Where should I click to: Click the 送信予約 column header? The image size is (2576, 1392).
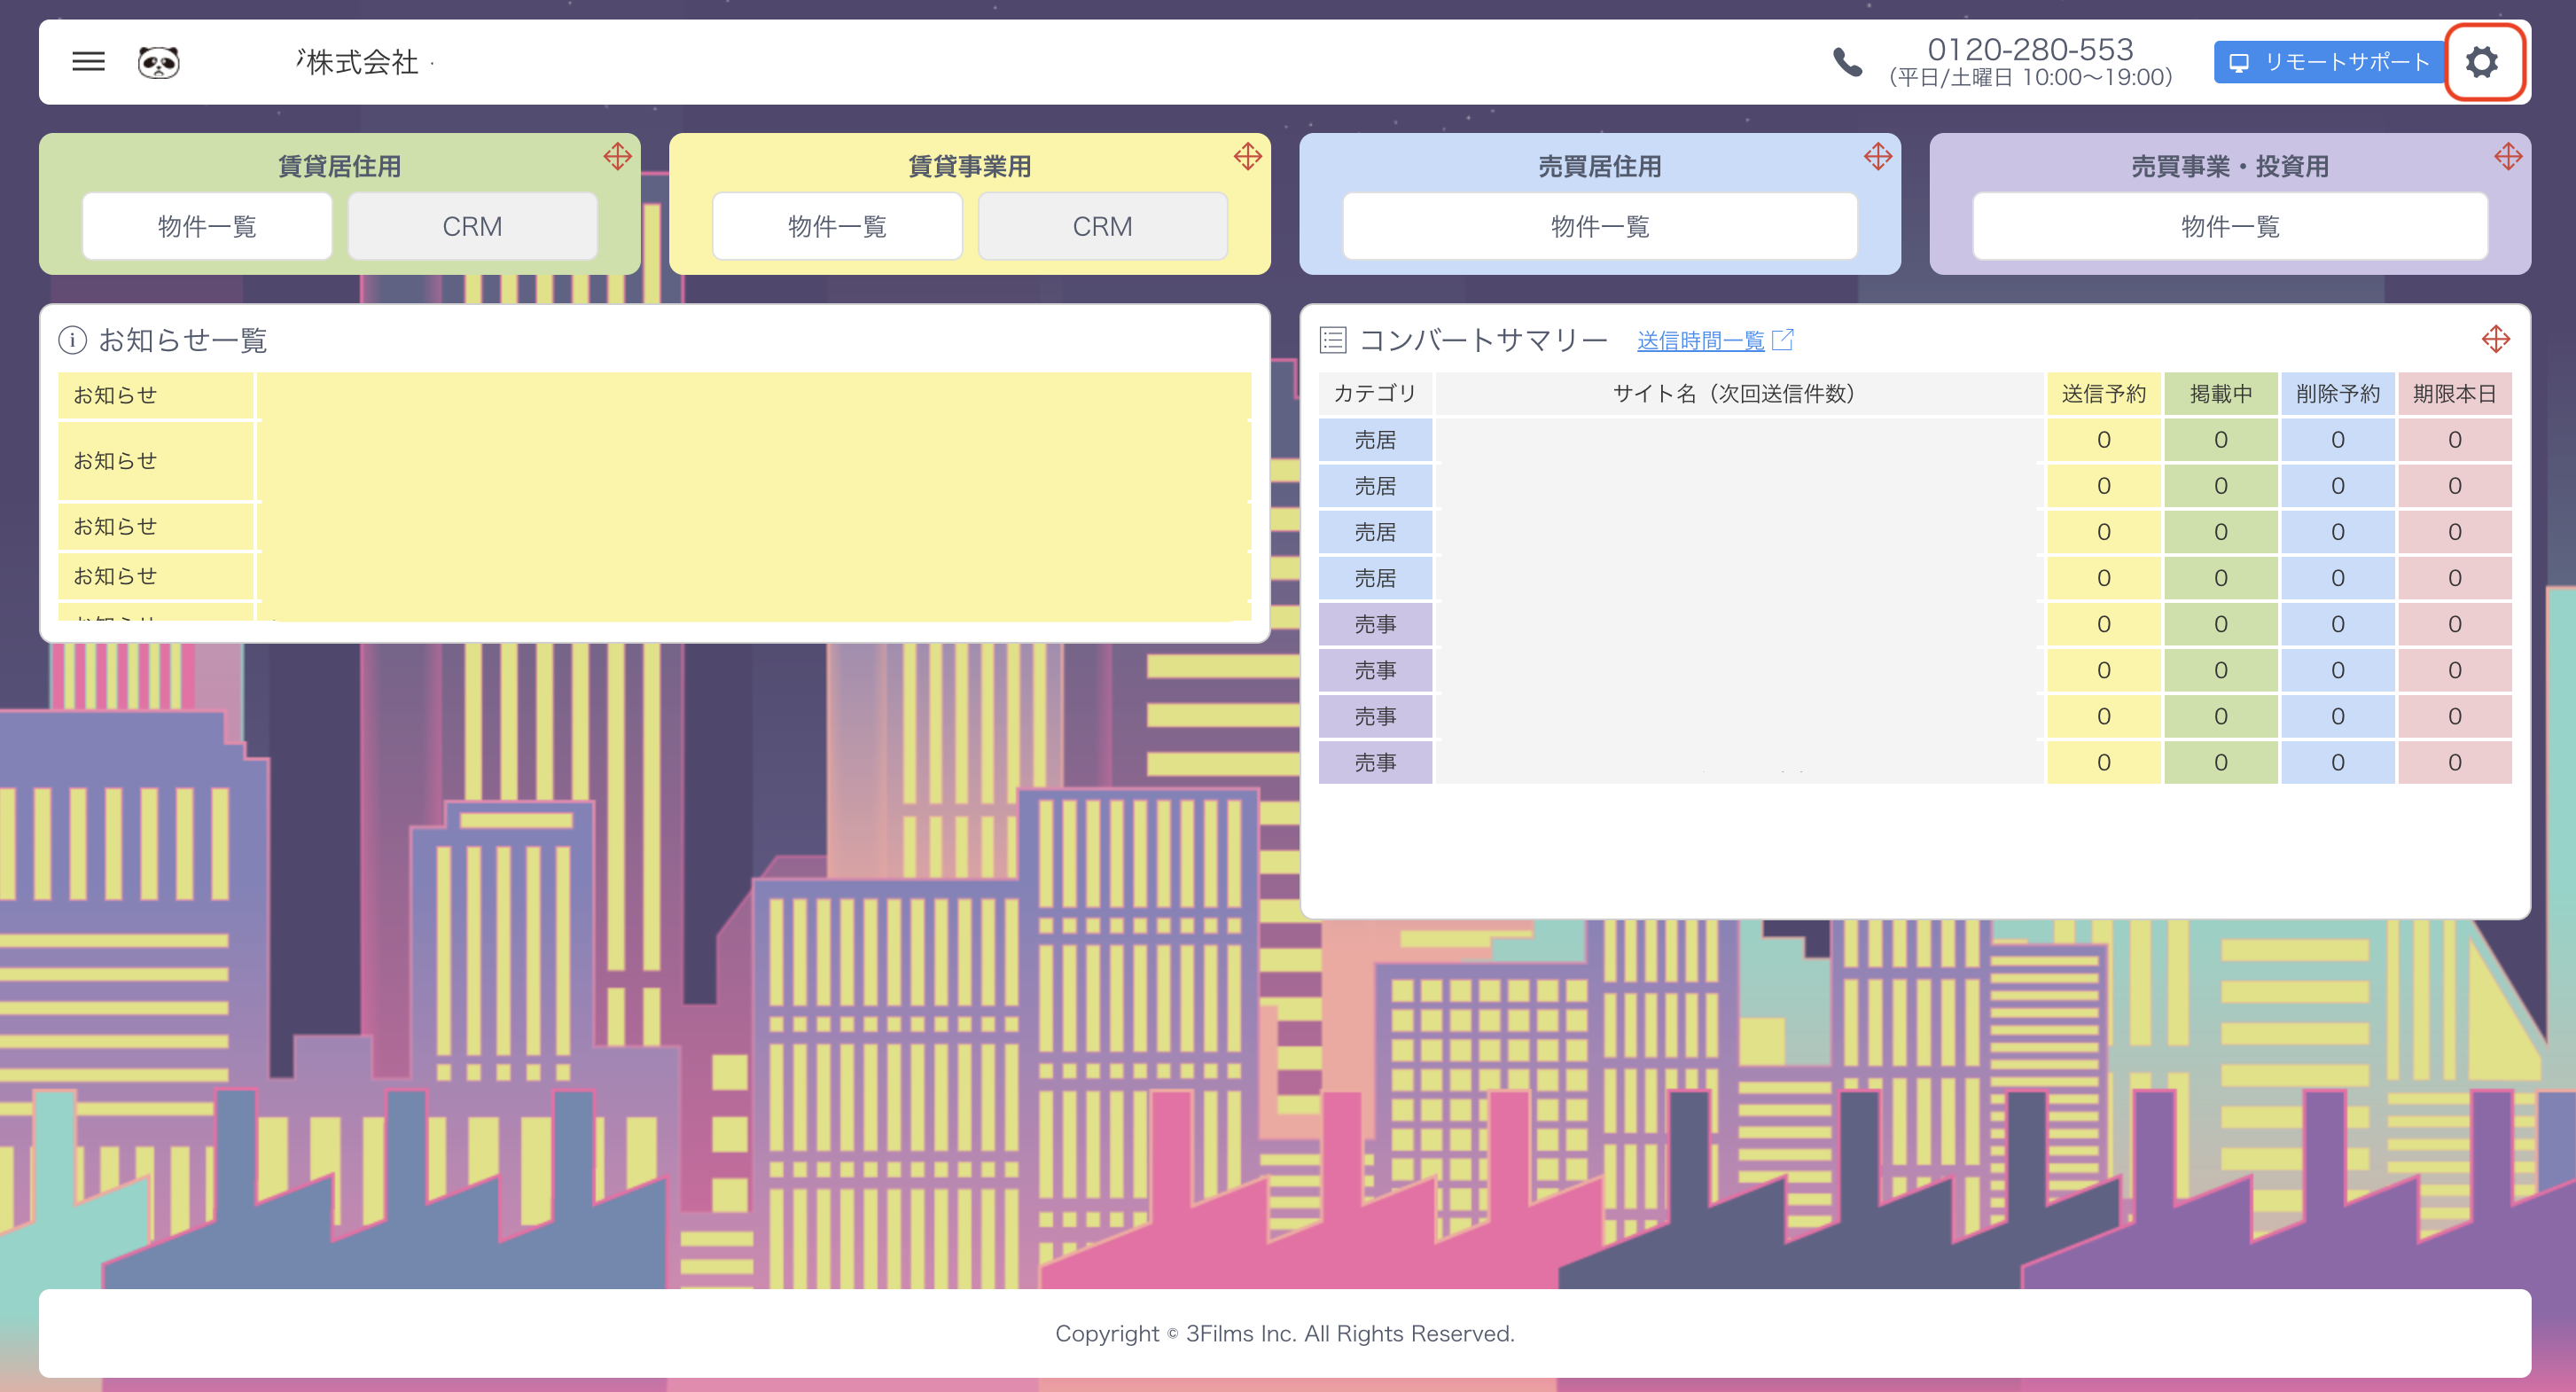(x=2104, y=393)
